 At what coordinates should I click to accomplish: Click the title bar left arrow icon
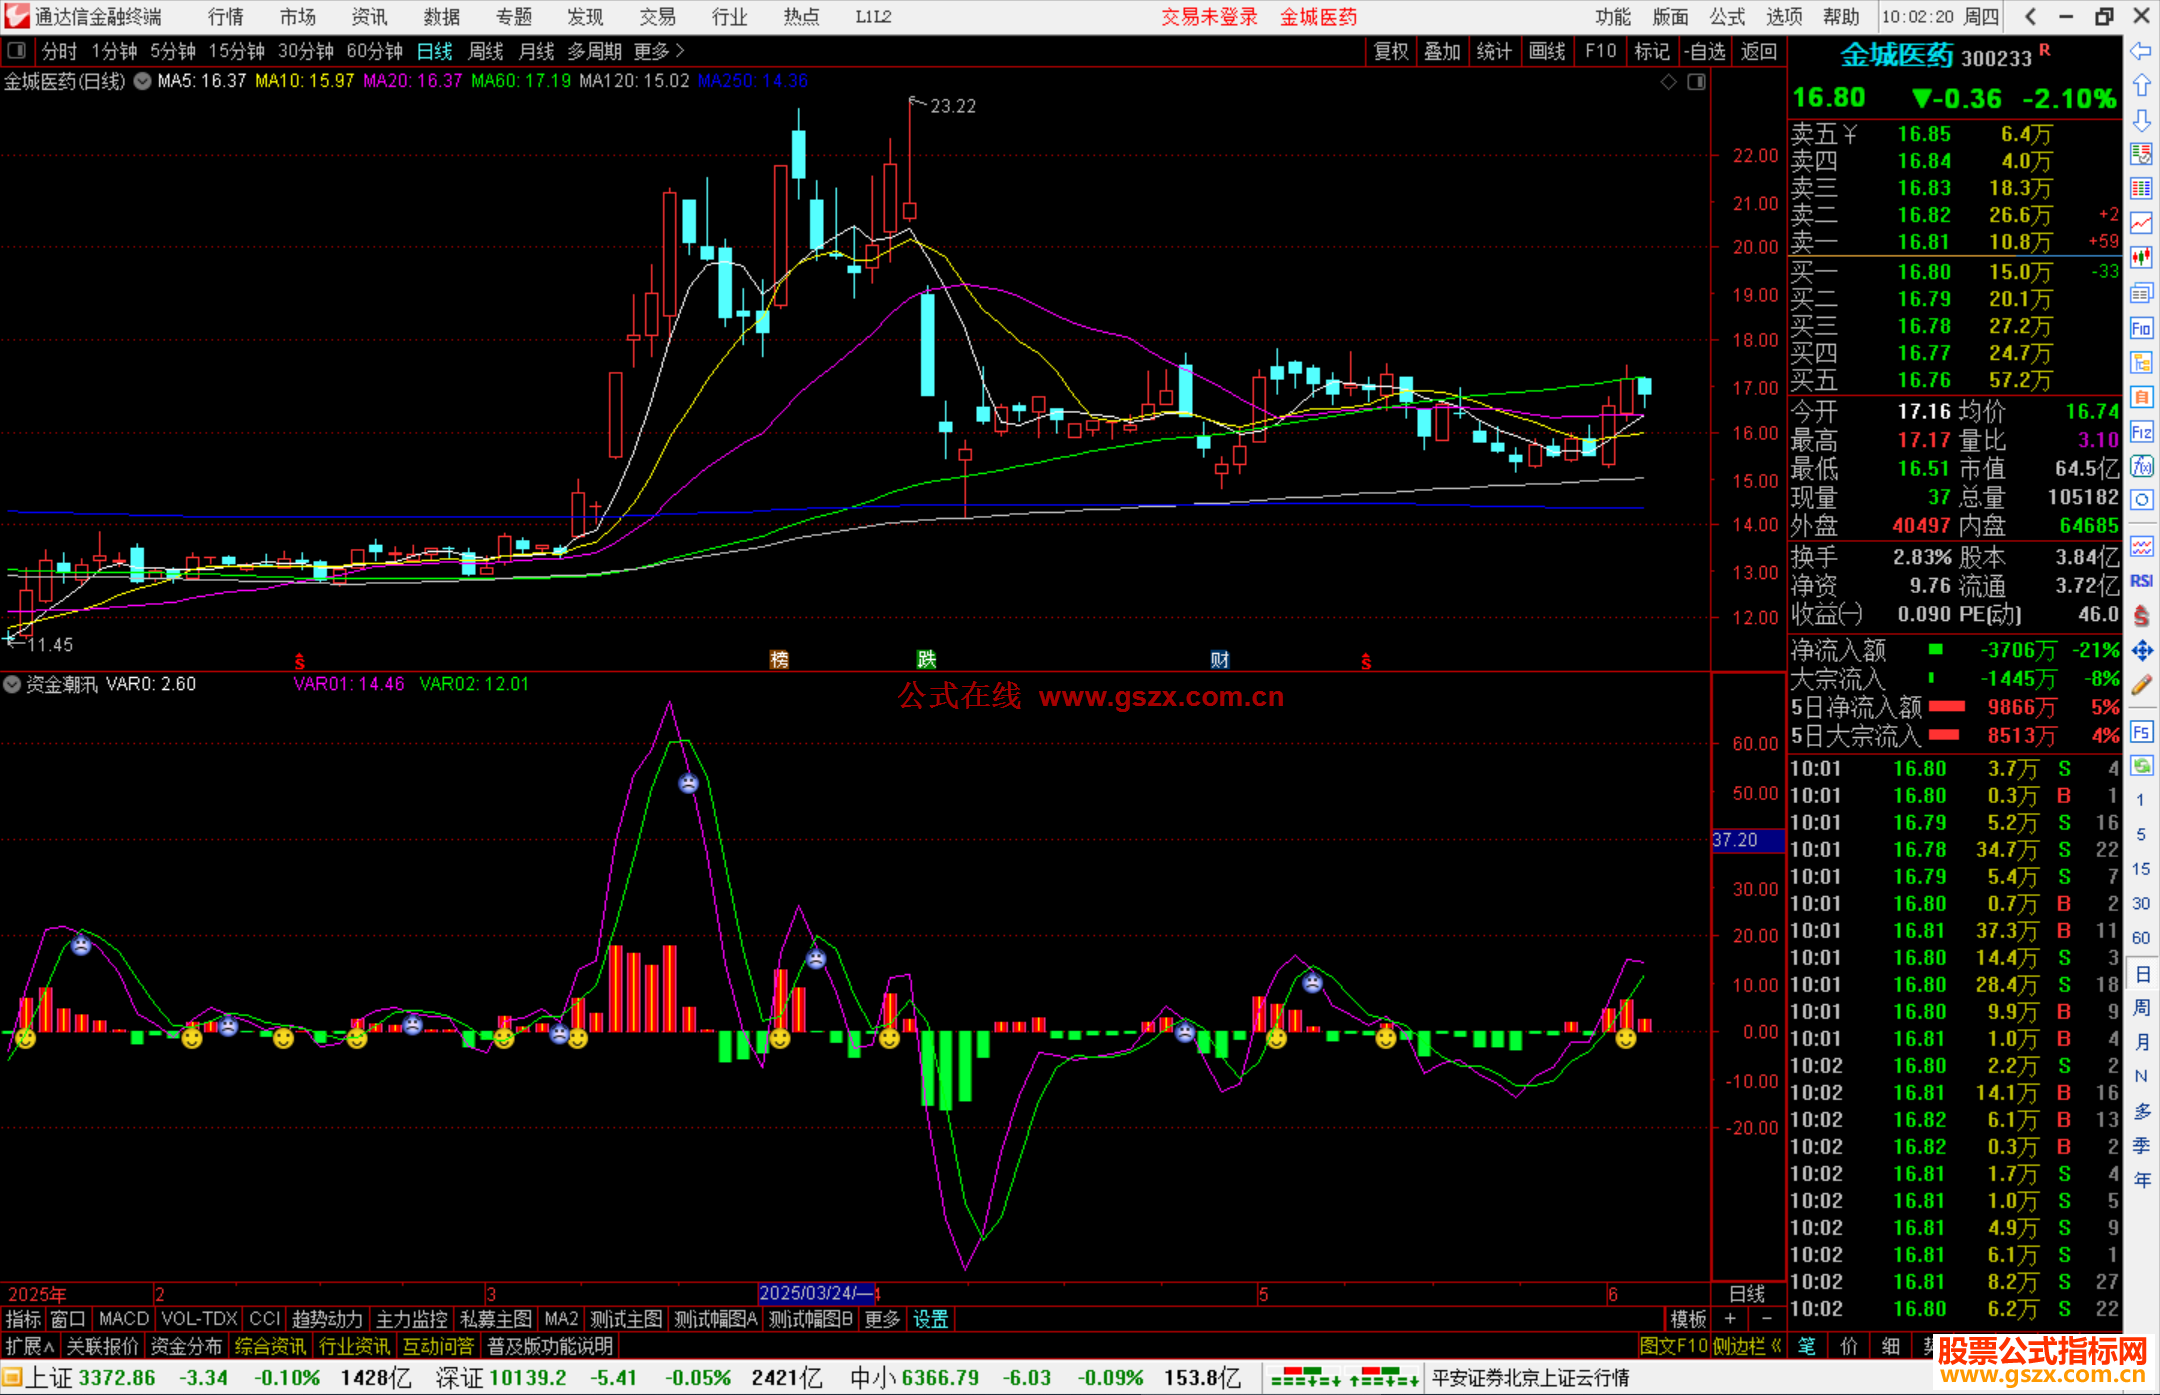click(2030, 16)
